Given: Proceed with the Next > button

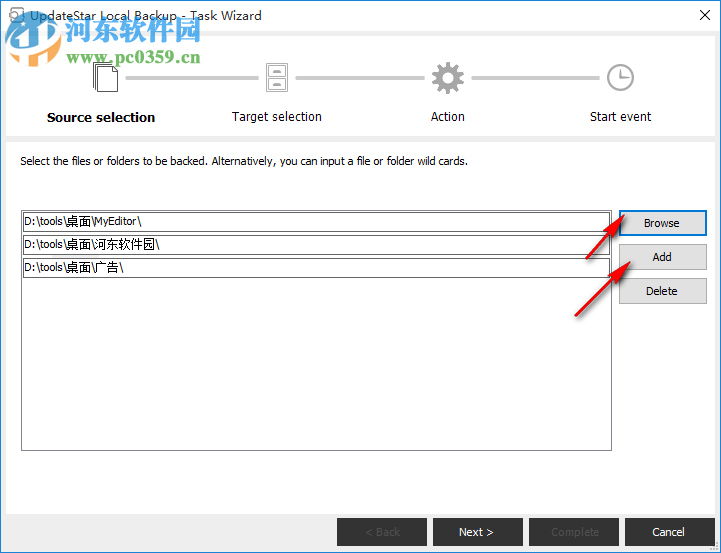Looking at the screenshot, I should [478, 532].
